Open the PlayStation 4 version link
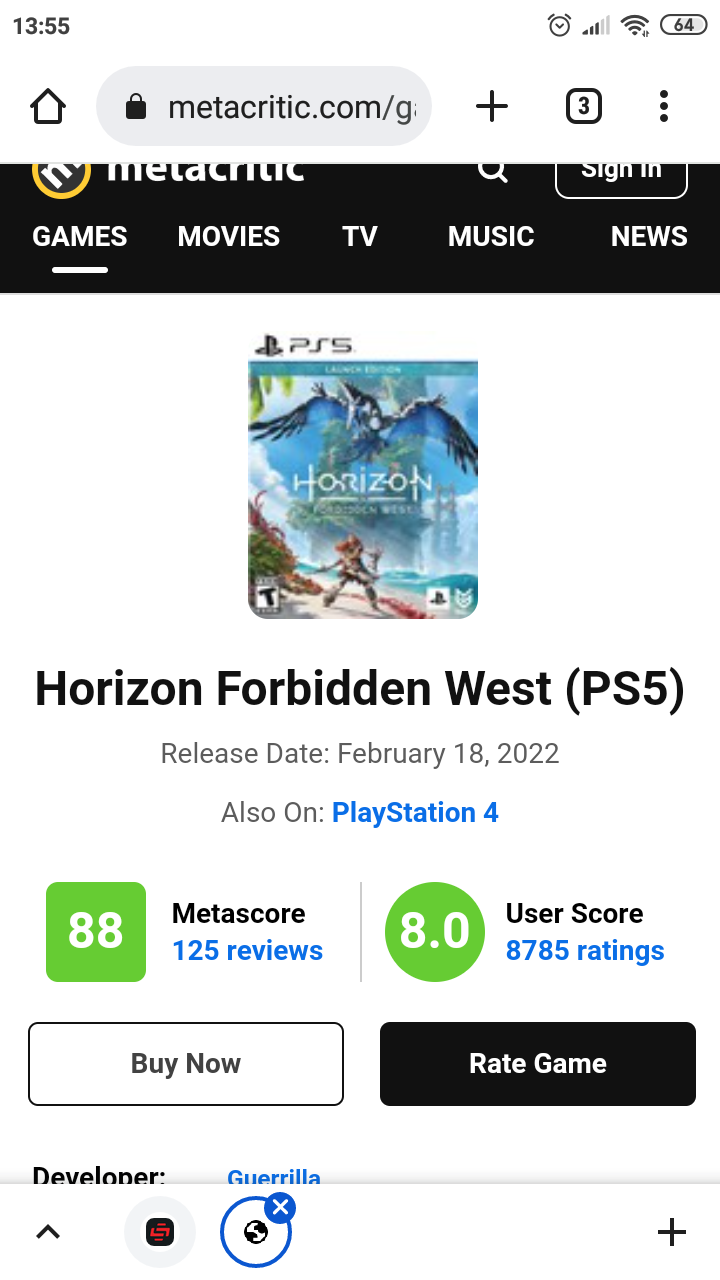The image size is (720, 1280). point(415,812)
